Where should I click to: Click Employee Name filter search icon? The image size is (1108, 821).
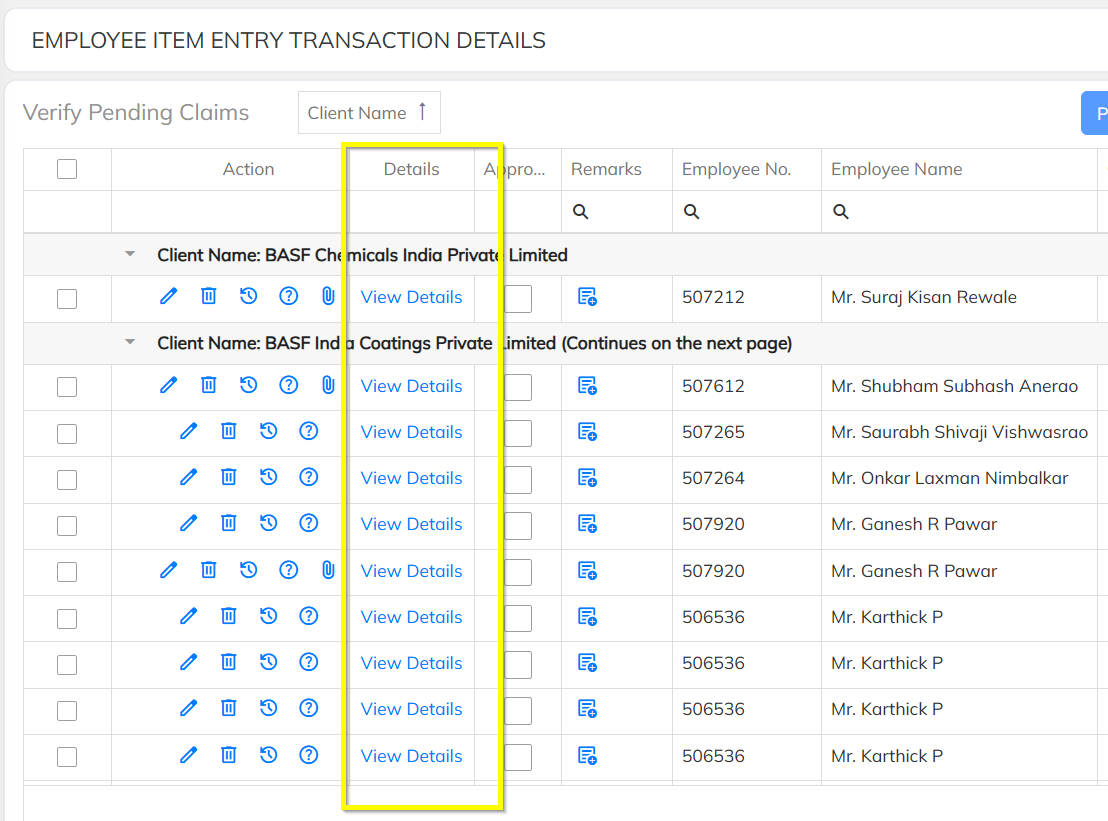coord(840,211)
